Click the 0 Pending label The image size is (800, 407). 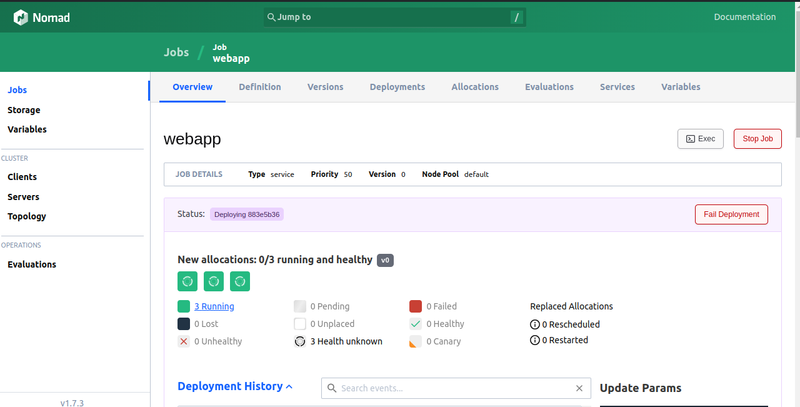330,306
